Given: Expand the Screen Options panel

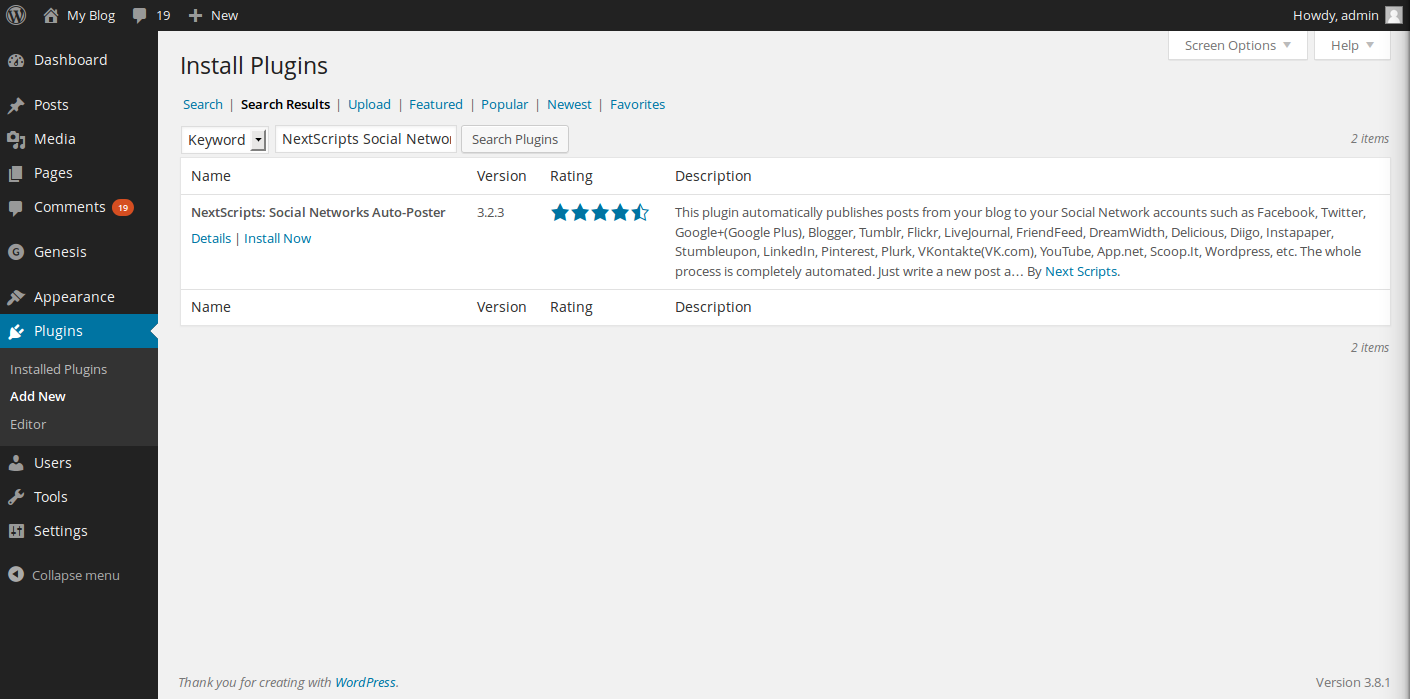Looking at the screenshot, I should pos(1237,45).
